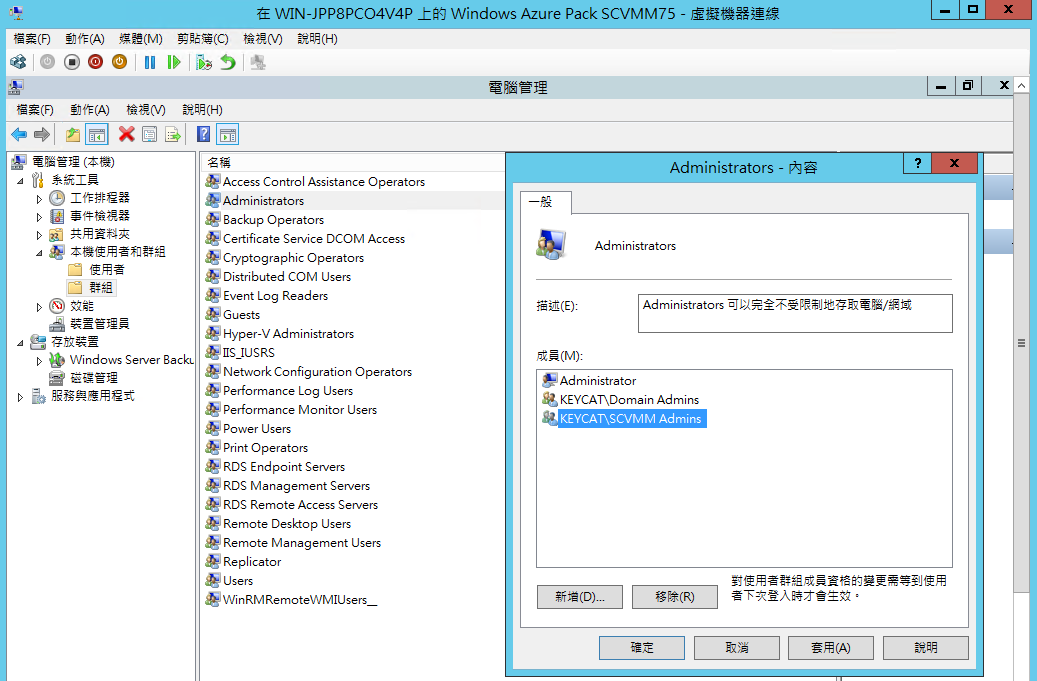Click the VM Checkpoint icon
Viewport: 1037px width, 681px height.
[x=204, y=62]
